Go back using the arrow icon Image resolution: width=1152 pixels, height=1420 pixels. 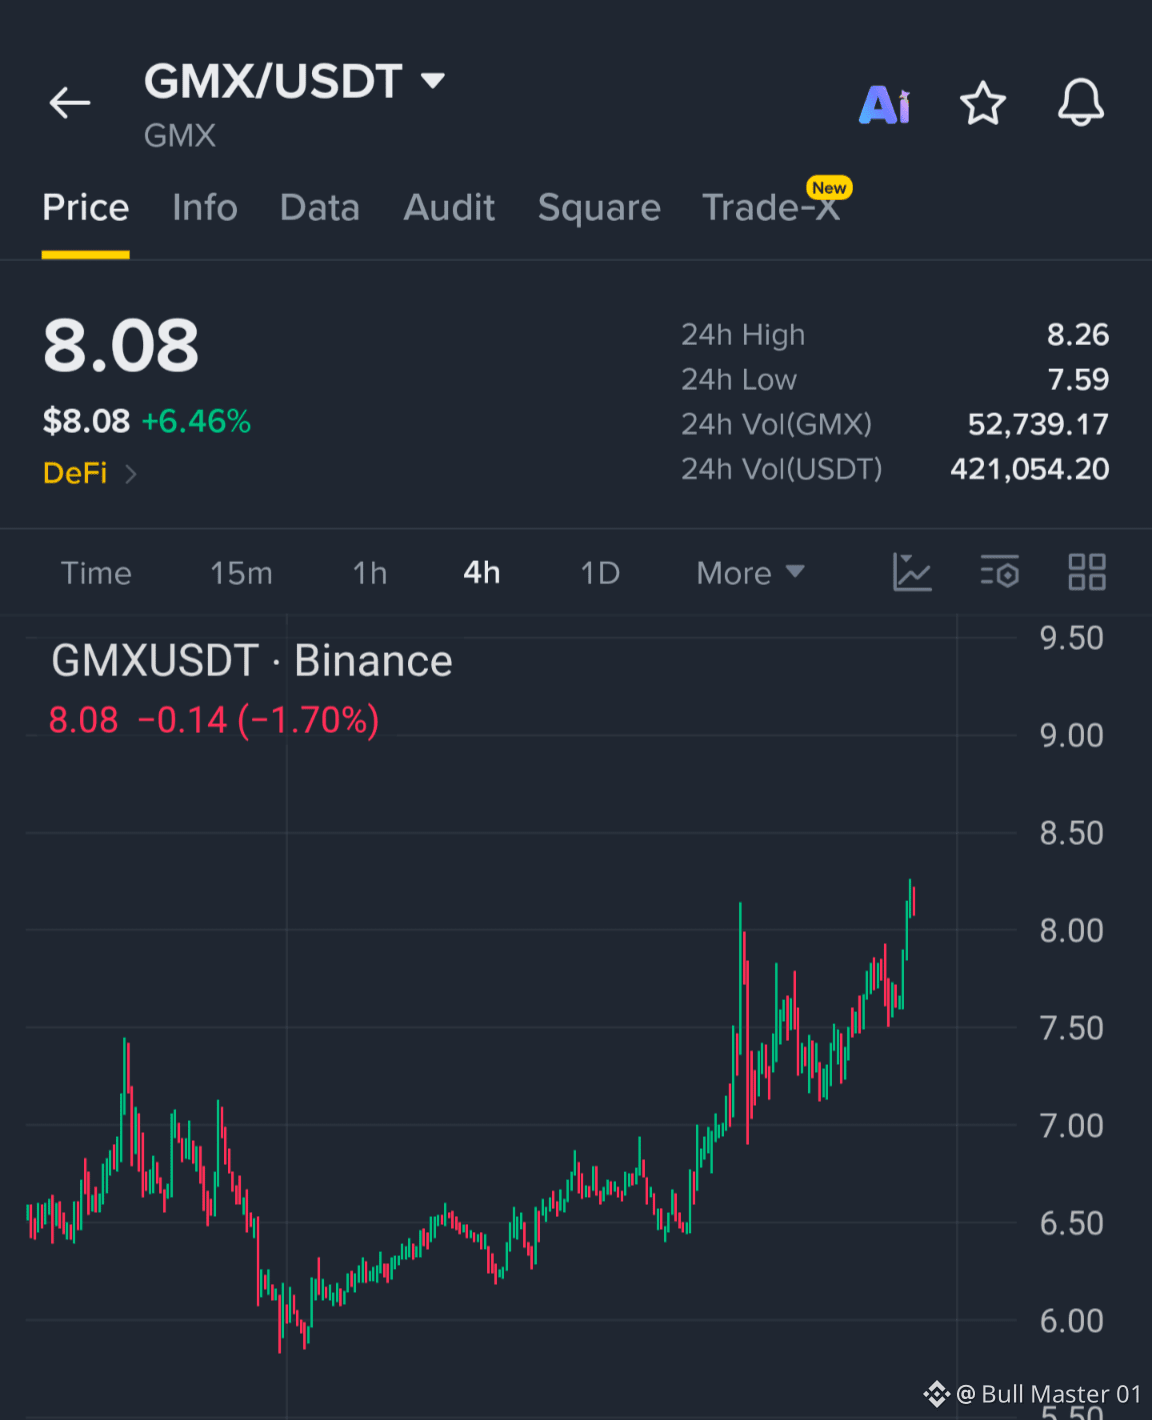tap(70, 102)
